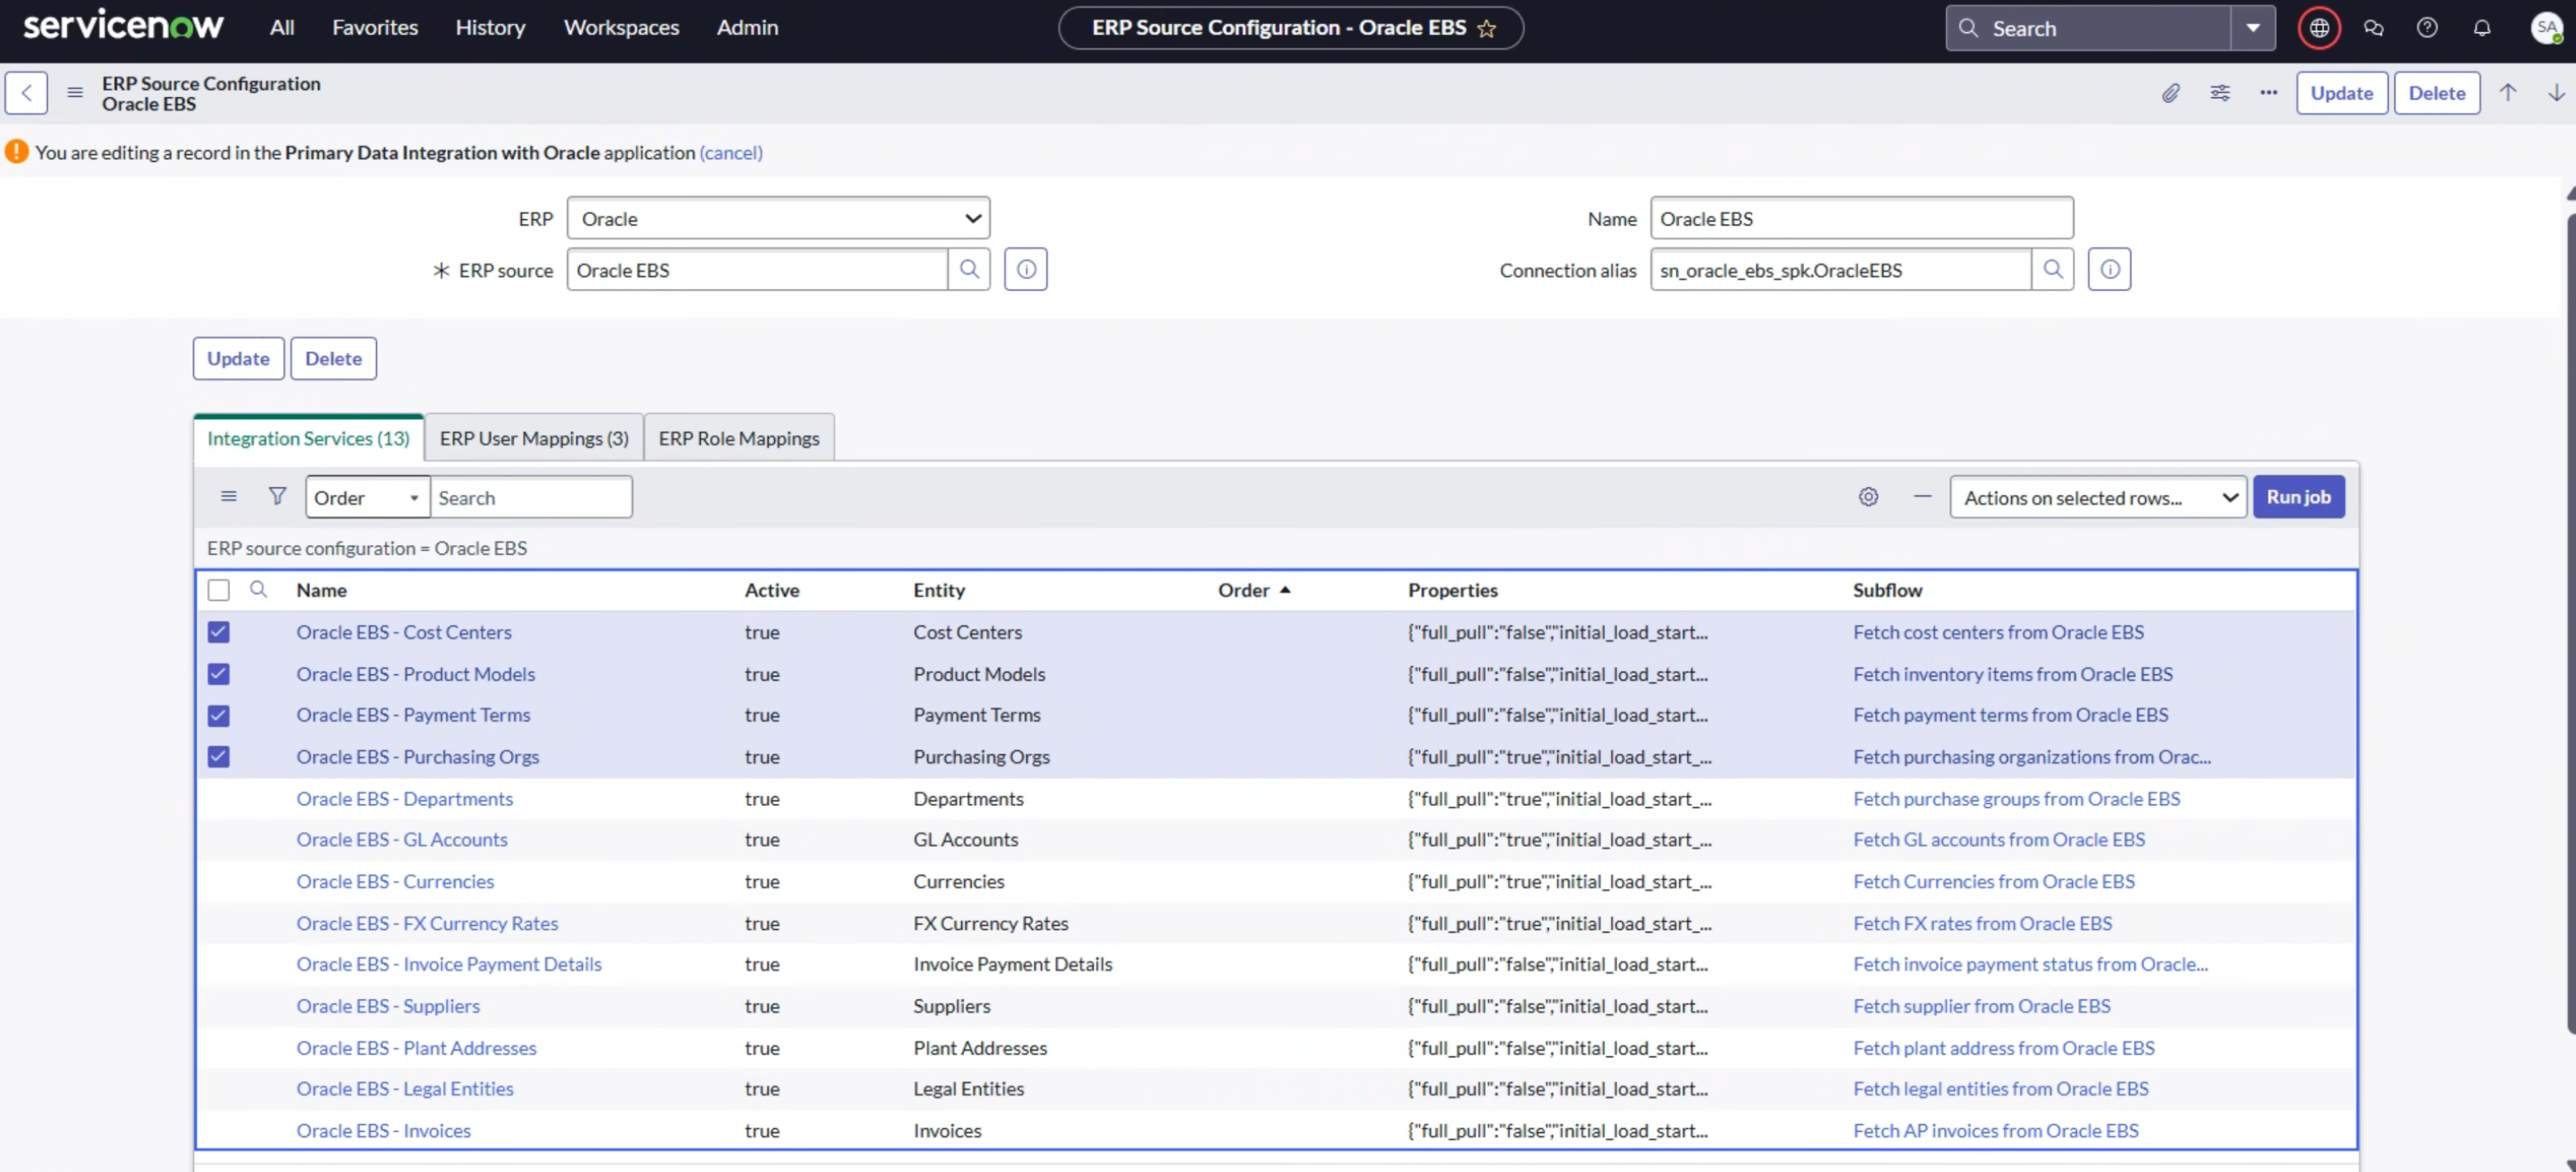This screenshot has width=2576, height=1172.
Task: Click the Connection alias lookup magnifier
Action: point(2052,269)
